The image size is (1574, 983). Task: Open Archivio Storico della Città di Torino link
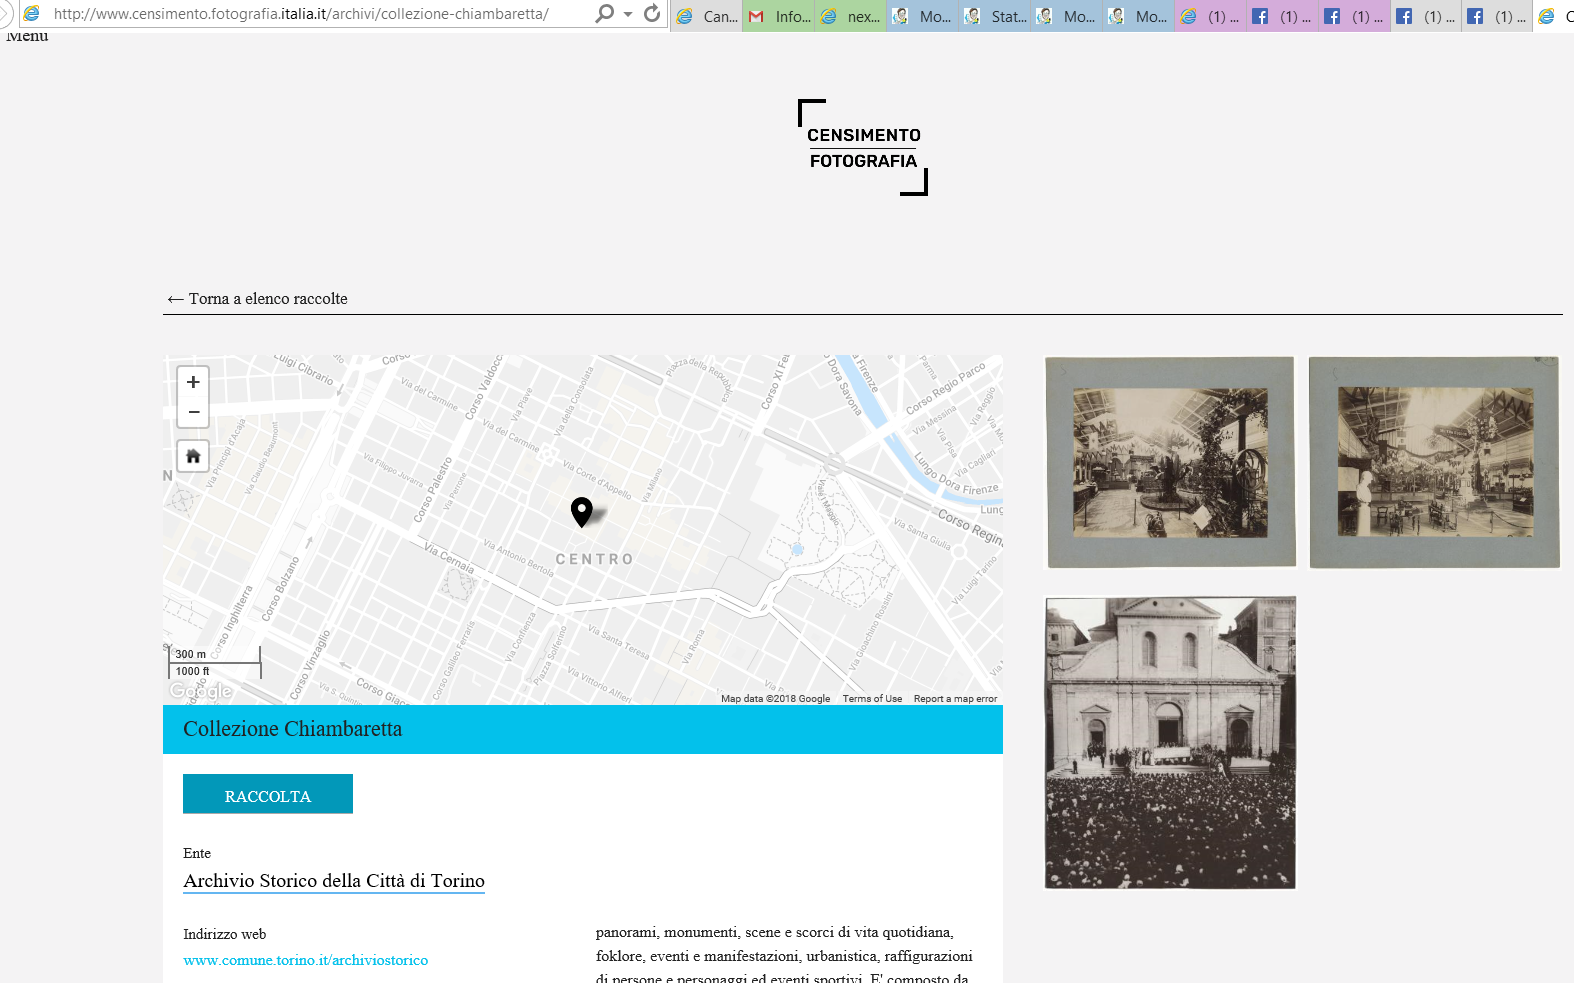[x=334, y=881]
